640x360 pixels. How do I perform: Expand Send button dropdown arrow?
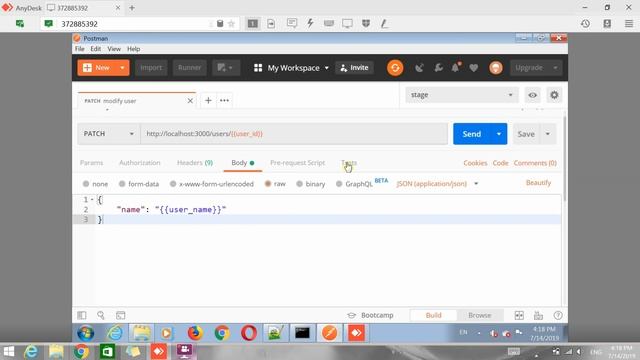tap(499, 134)
